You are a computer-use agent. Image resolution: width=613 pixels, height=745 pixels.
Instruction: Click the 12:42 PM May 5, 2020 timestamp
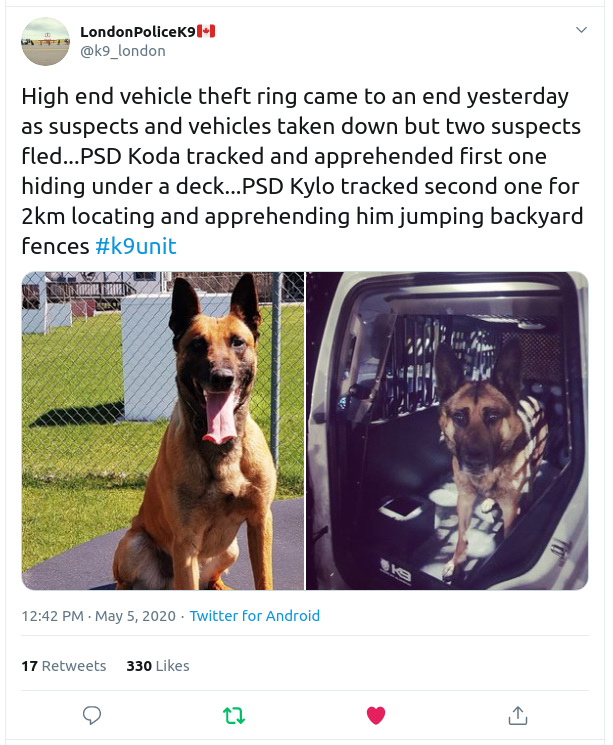click(98, 616)
